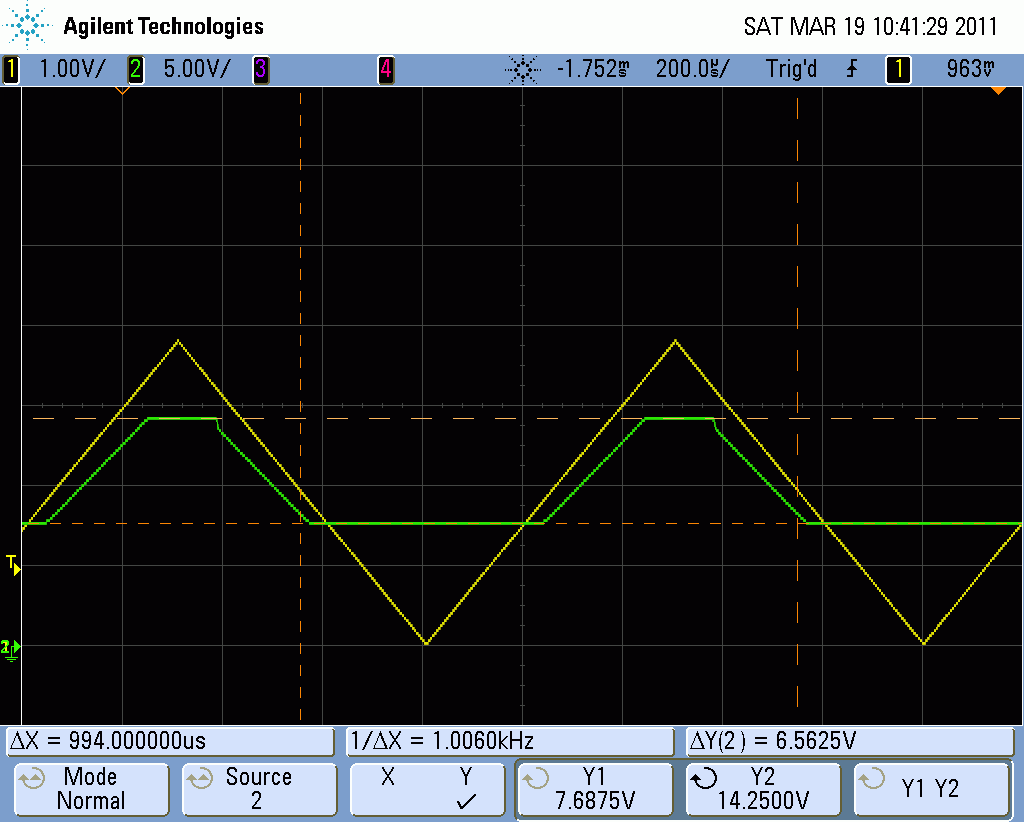Change cursor Source 2 softkey

pyautogui.click(x=259, y=789)
